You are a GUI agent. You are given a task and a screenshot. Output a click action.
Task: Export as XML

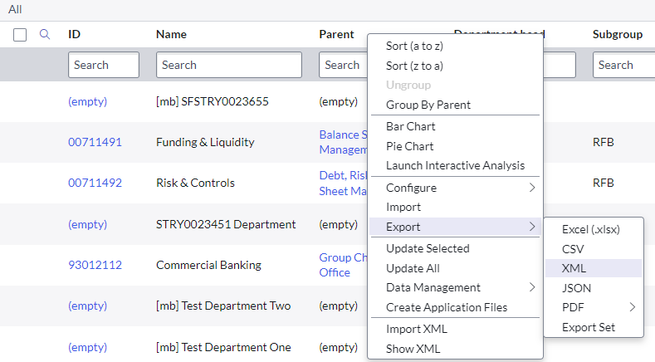[574, 268]
